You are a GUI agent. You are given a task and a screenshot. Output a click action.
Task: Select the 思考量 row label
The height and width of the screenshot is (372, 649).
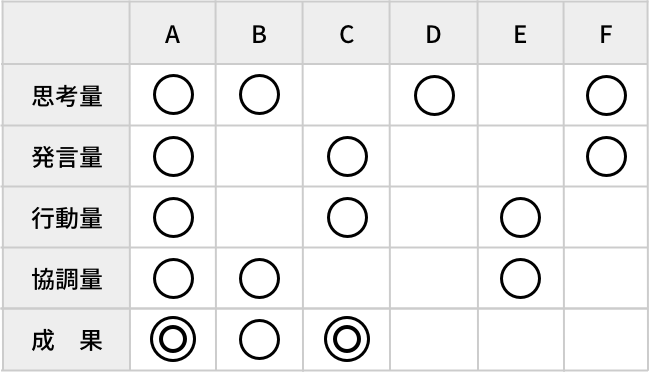tap(67, 96)
